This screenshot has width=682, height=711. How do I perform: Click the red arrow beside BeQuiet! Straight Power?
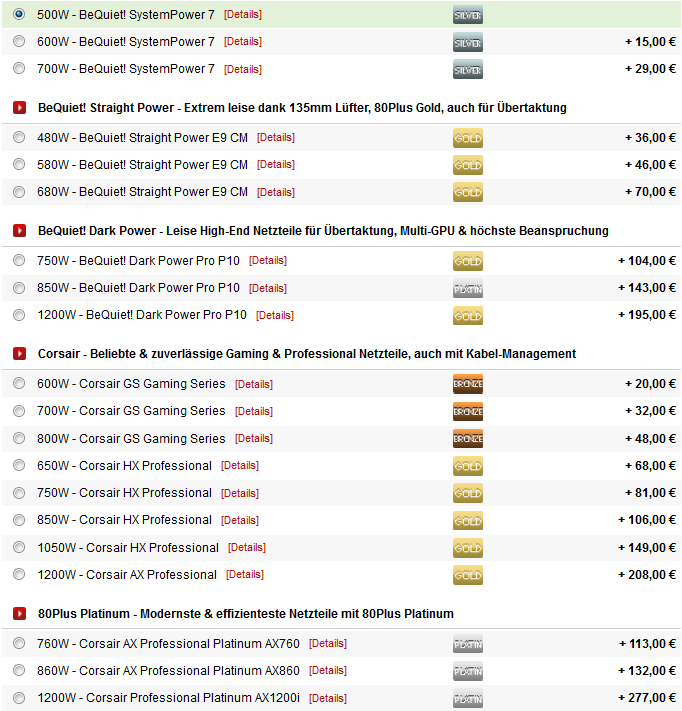click(x=19, y=107)
